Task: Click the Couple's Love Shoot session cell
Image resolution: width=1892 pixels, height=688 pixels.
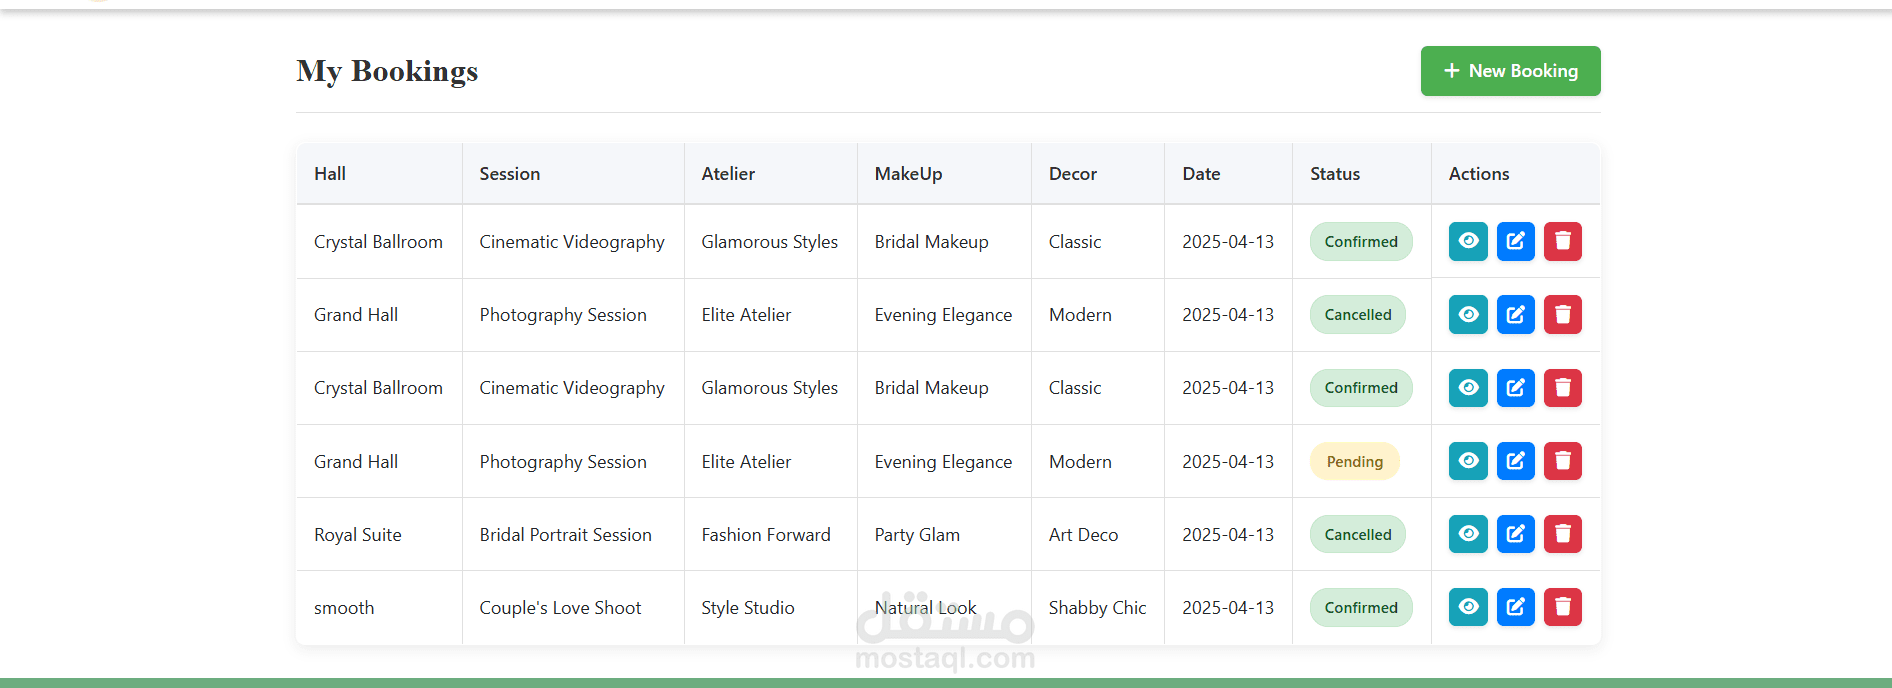Action: 560,608
